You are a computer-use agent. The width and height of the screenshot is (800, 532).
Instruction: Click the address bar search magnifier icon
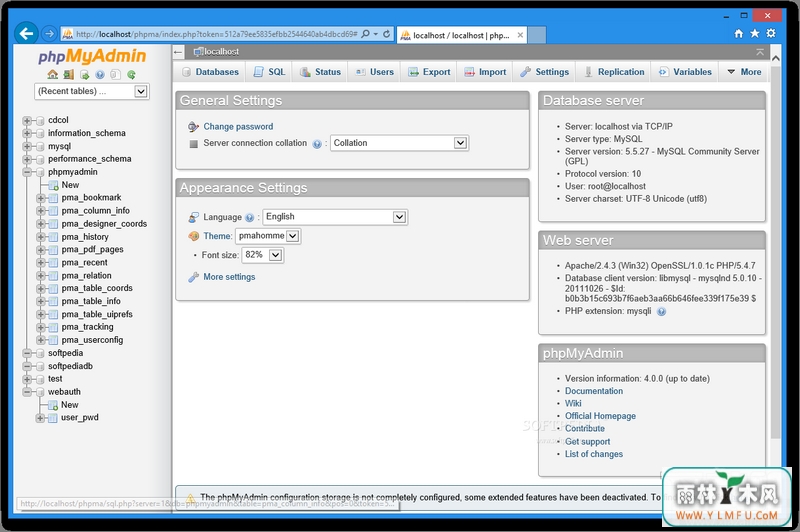[365, 34]
